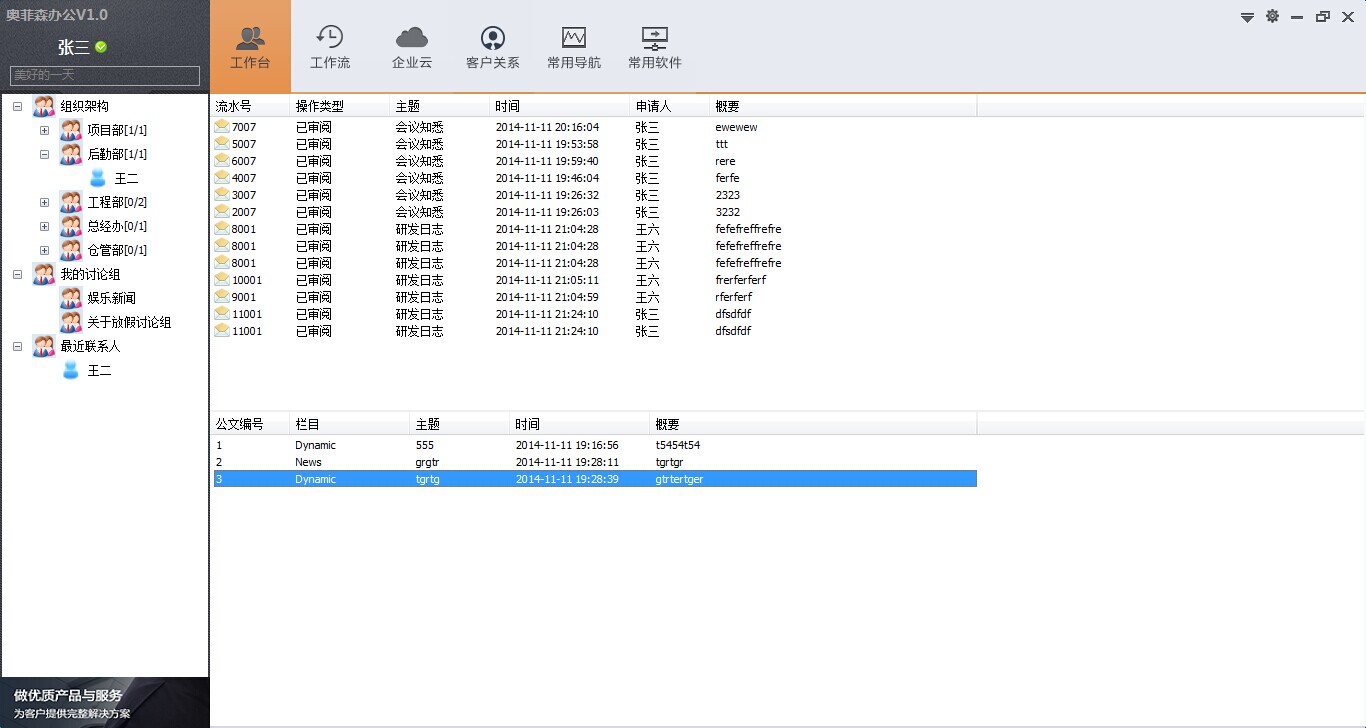Click timestamp 2014-11-11 19:53:58

coord(547,144)
